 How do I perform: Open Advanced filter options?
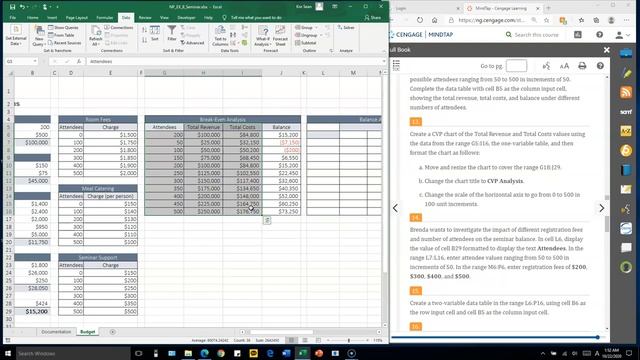tap(192, 43)
